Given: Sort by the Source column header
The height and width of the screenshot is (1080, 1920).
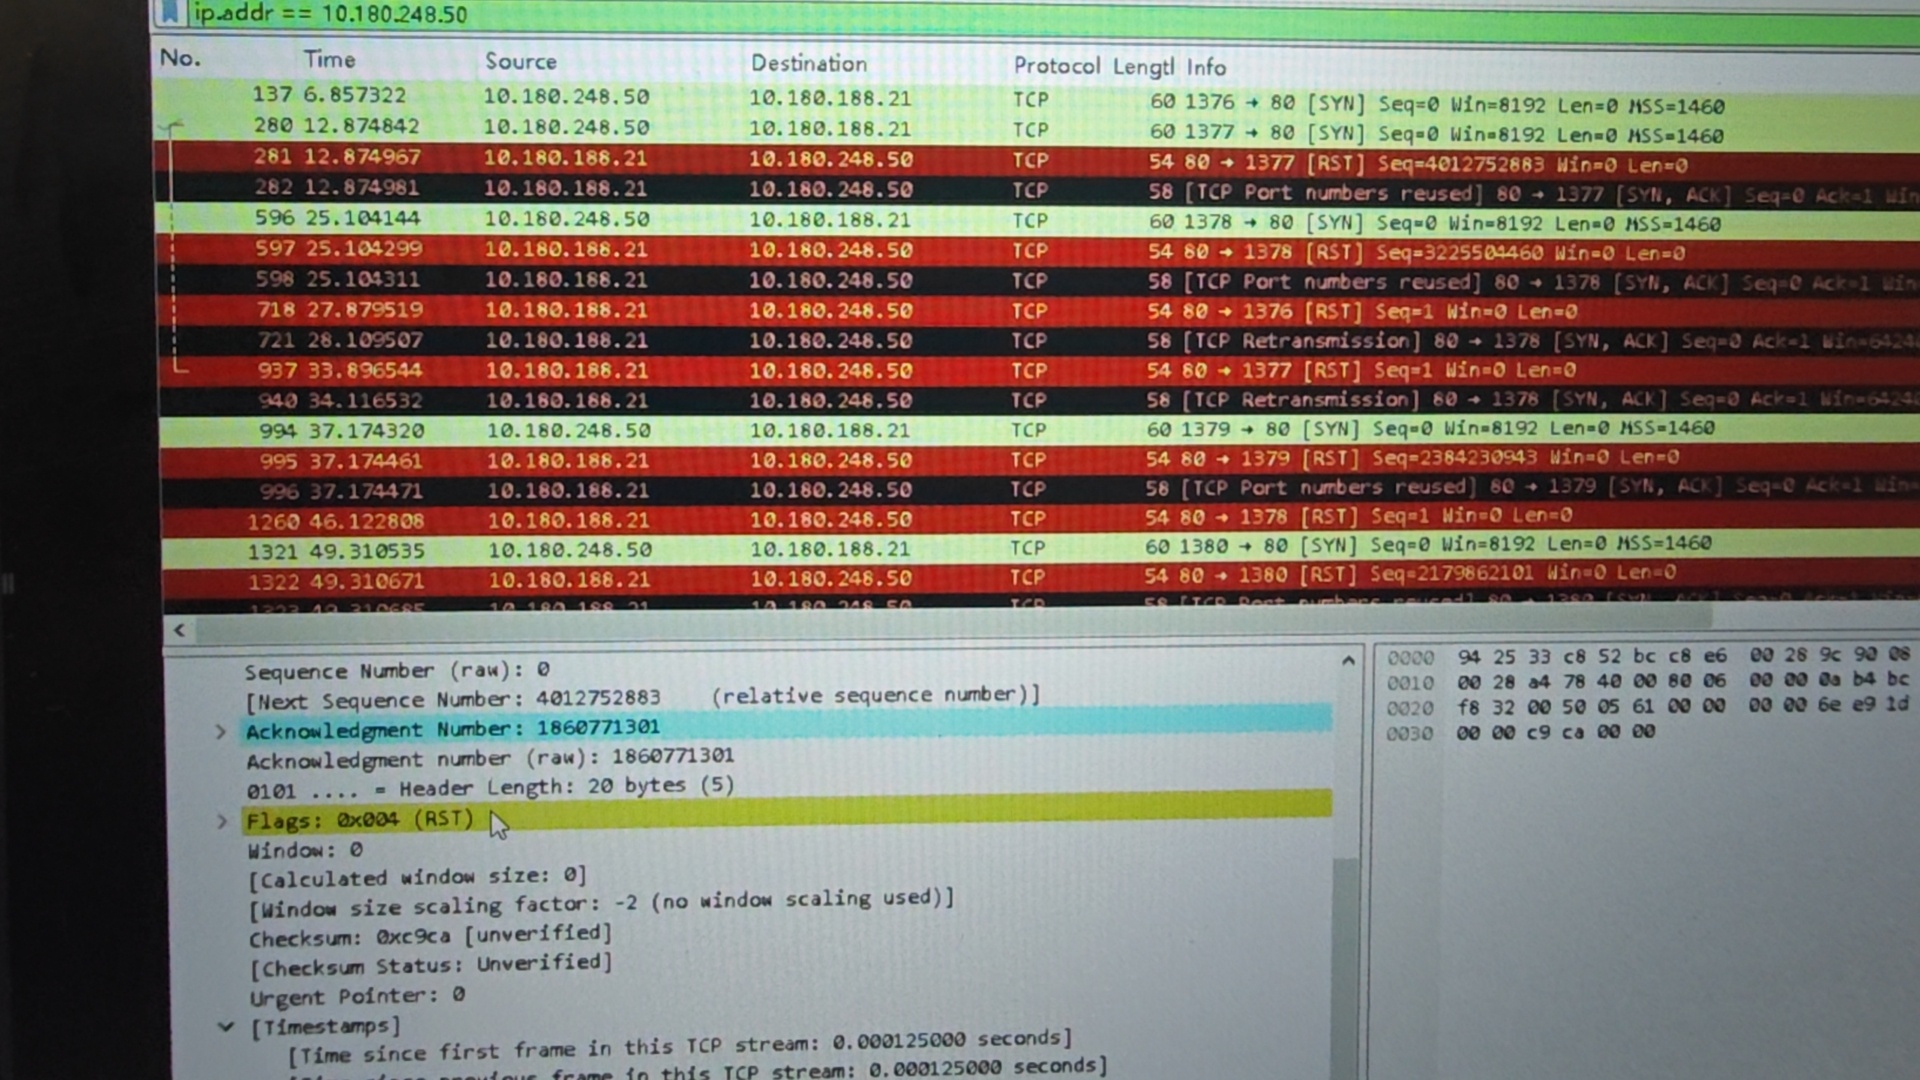Looking at the screenshot, I should (521, 62).
